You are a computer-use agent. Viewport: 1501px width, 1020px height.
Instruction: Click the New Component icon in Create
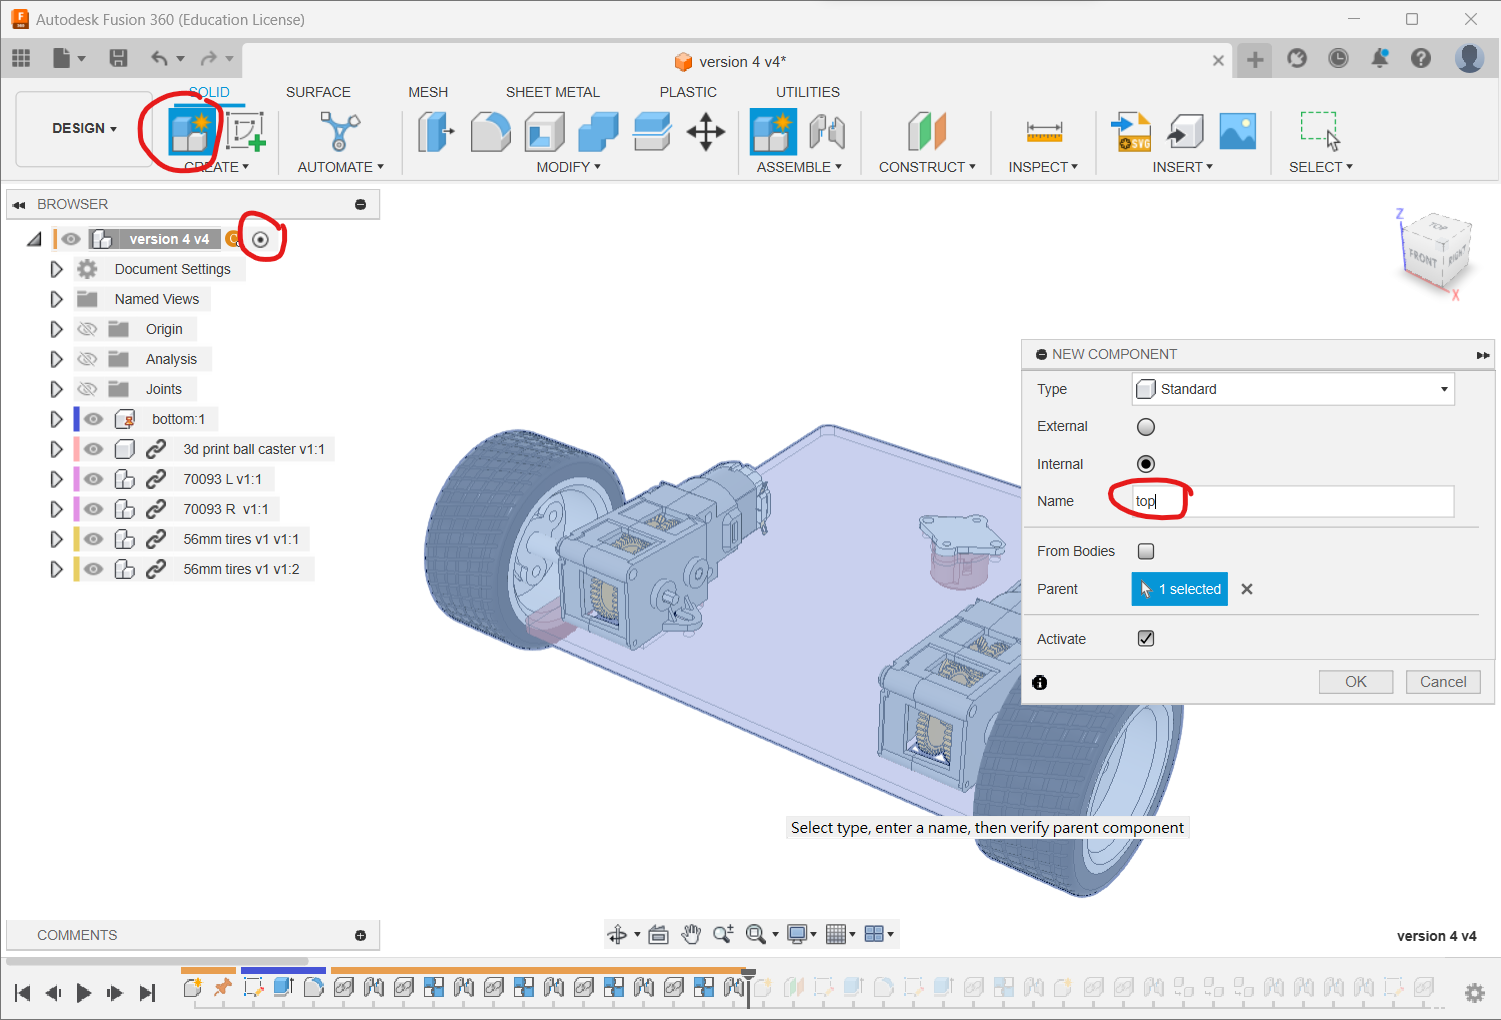pos(189,132)
